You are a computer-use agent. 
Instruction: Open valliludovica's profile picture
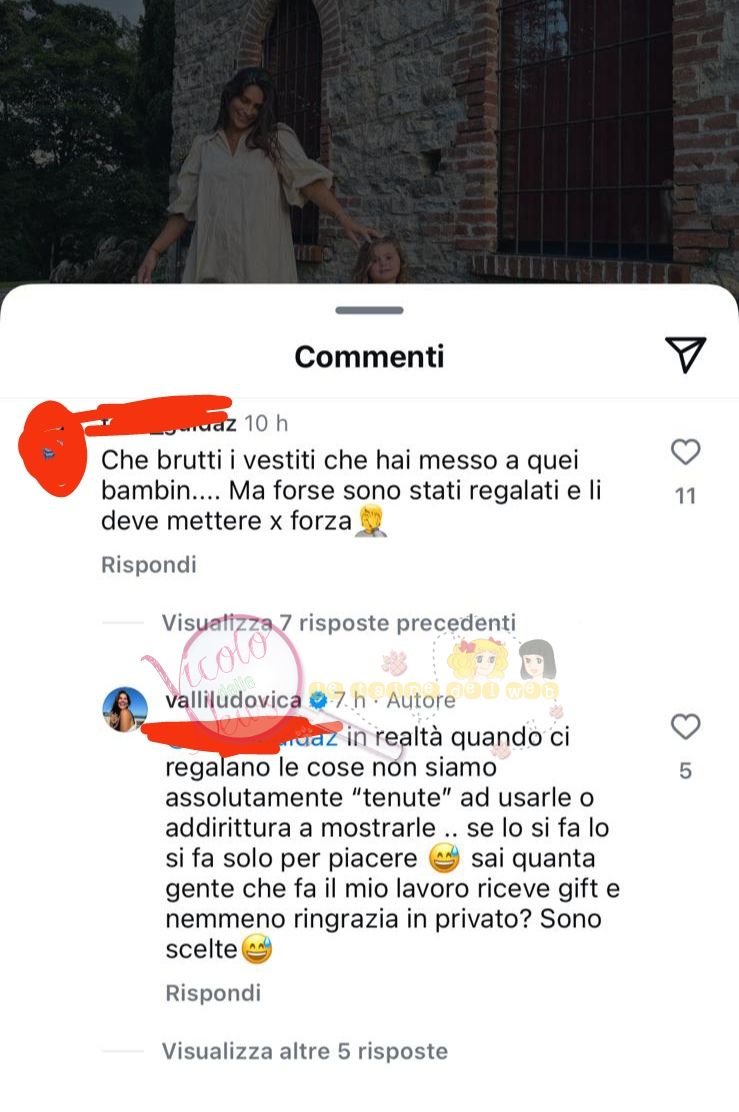[x=126, y=708]
